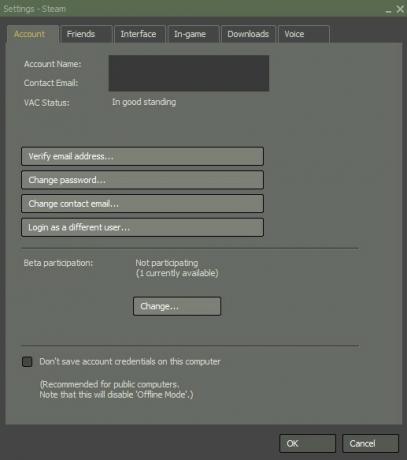Click Change contact email button
This screenshot has width=407, height=460.
(x=142, y=204)
